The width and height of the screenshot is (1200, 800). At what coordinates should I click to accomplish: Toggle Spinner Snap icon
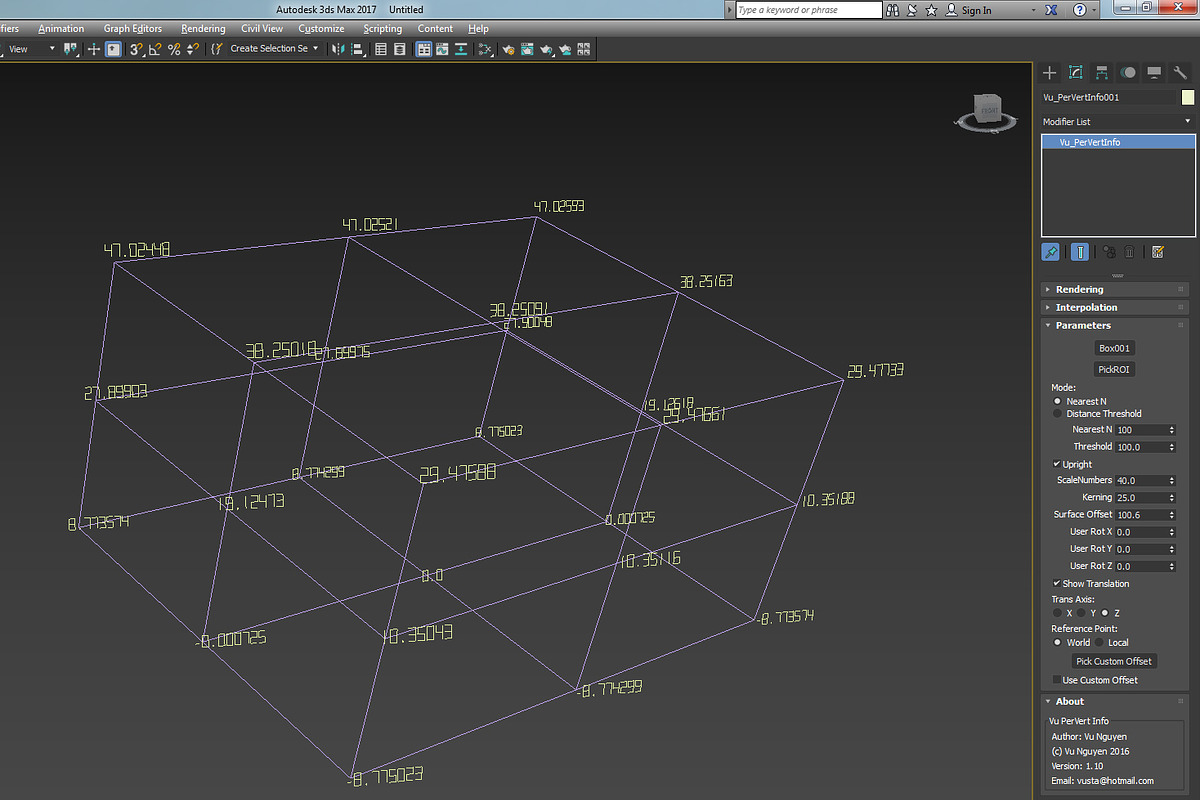coord(193,48)
